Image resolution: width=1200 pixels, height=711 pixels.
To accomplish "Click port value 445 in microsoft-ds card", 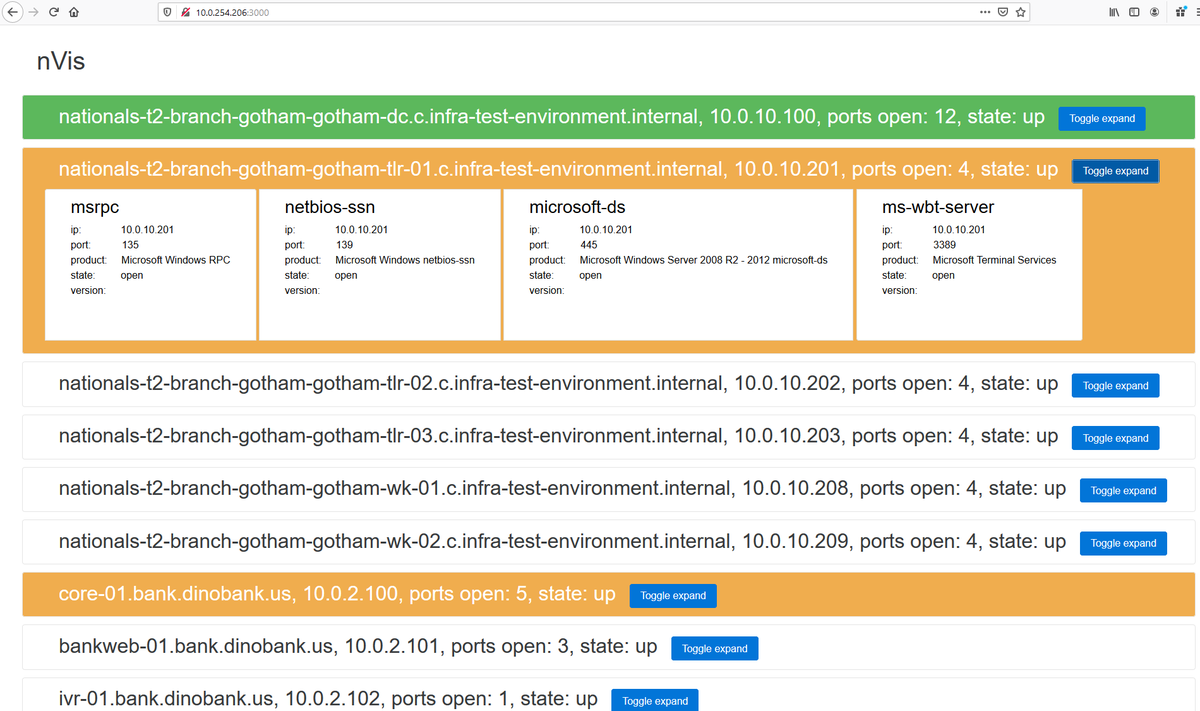I will pyautogui.click(x=589, y=244).
